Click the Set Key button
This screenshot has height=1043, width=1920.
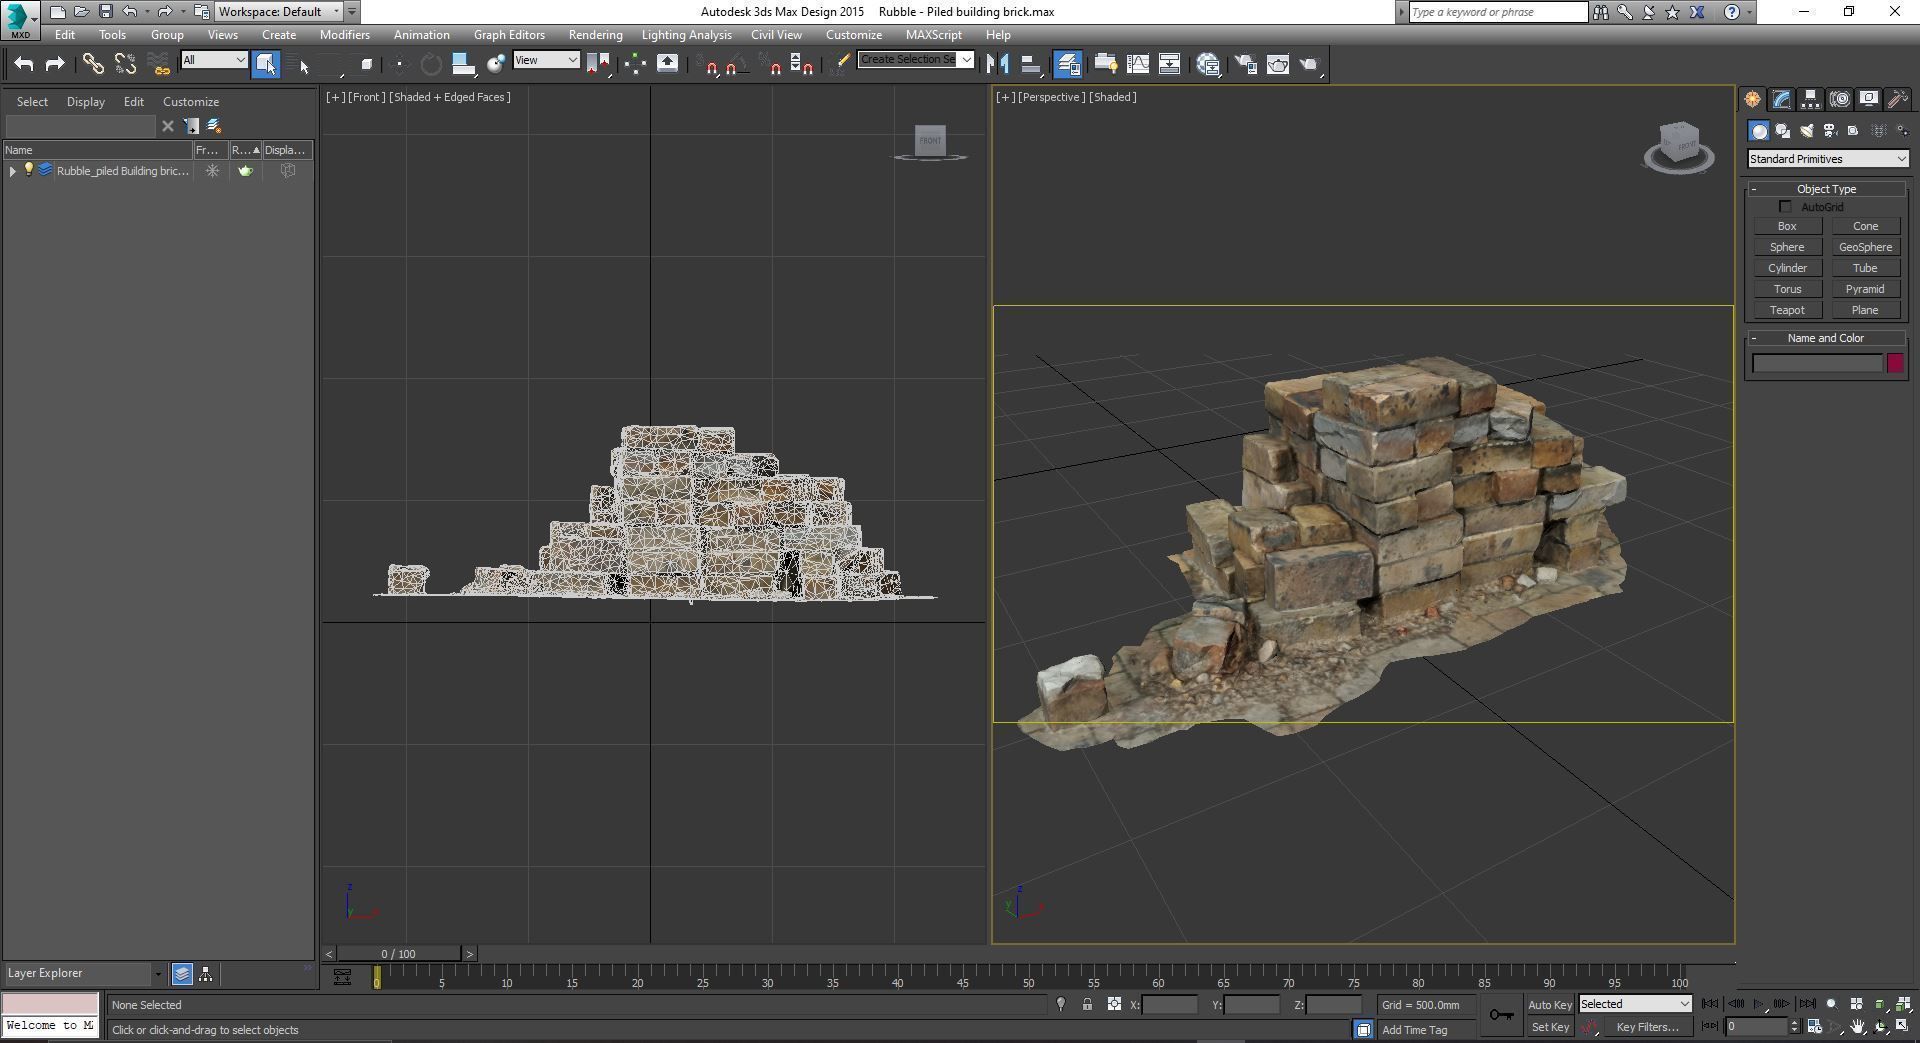point(1550,1027)
